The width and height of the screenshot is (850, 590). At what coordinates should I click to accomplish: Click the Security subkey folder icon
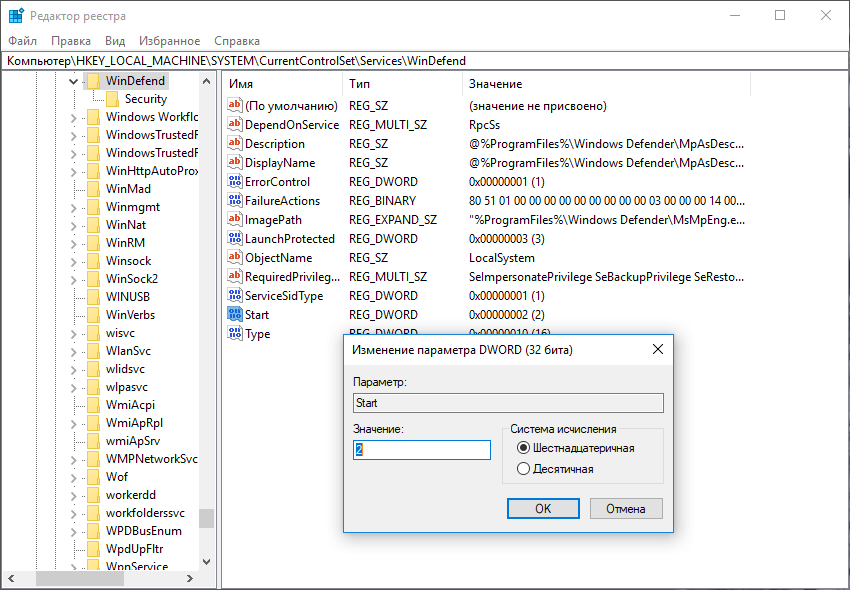(x=112, y=99)
